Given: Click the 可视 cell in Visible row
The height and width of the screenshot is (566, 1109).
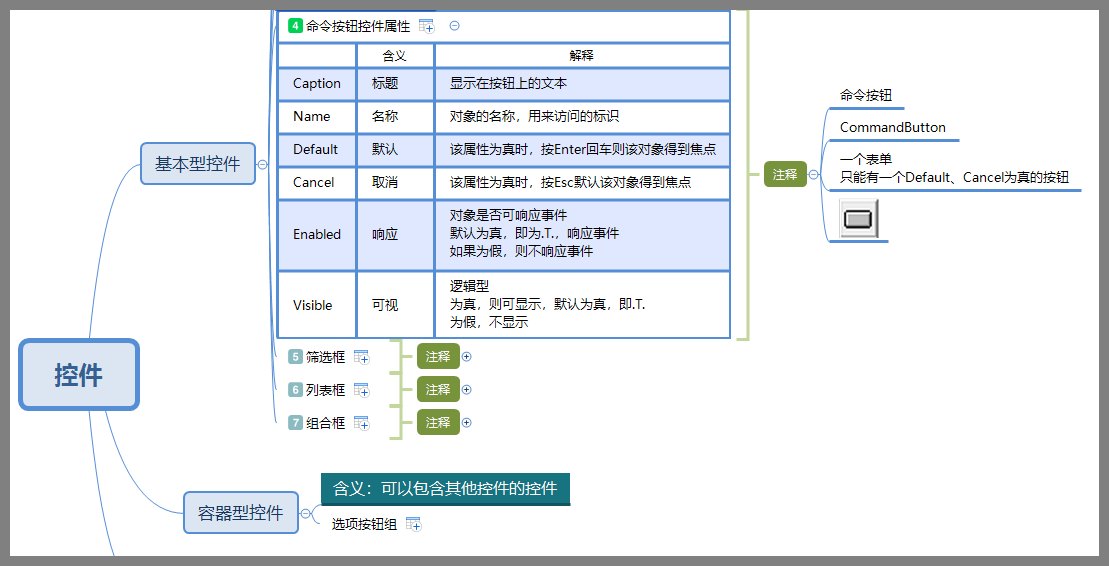Looking at the screenshot, I should pos(395,305).
